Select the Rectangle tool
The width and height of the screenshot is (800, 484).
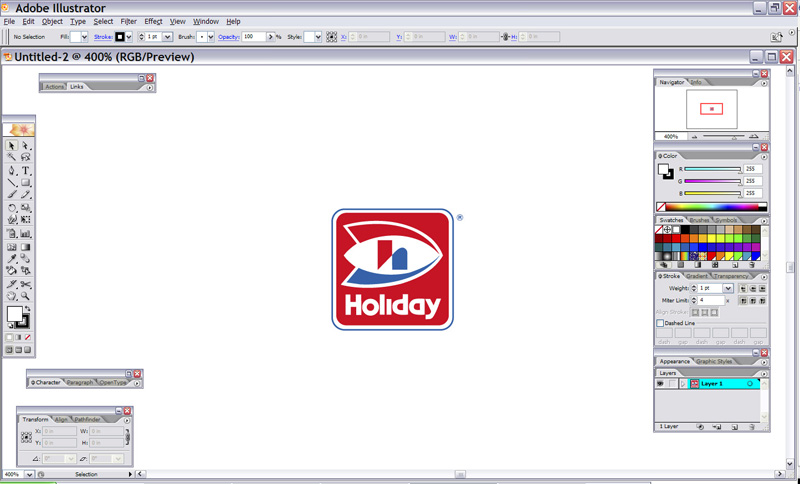click(25, 183)
